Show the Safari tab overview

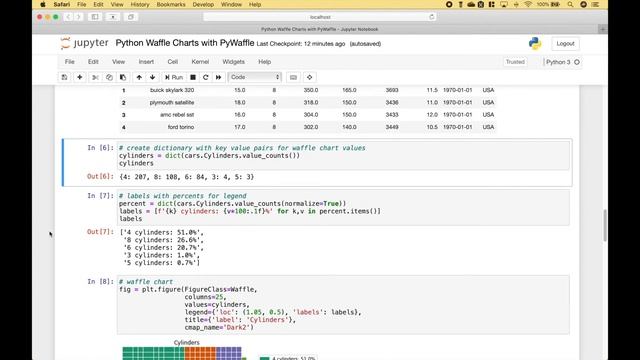click(131, 17)
